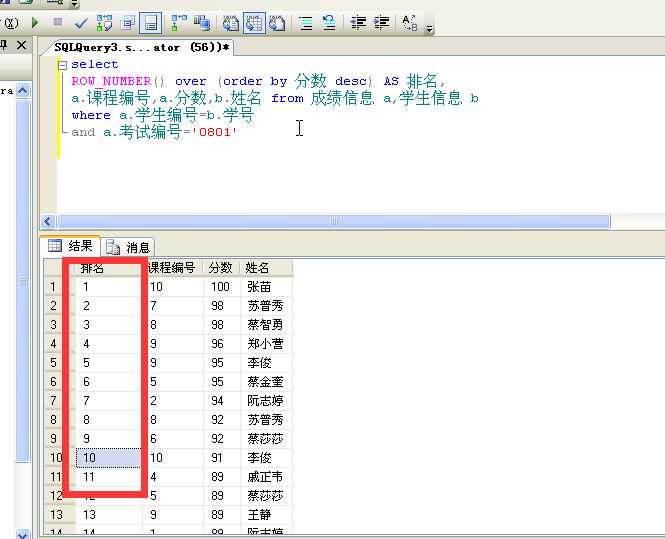Image resolution: width=665 pixels, height=539 pixels.
Task: Close the left side panel with X
Action: pos(21,45)
